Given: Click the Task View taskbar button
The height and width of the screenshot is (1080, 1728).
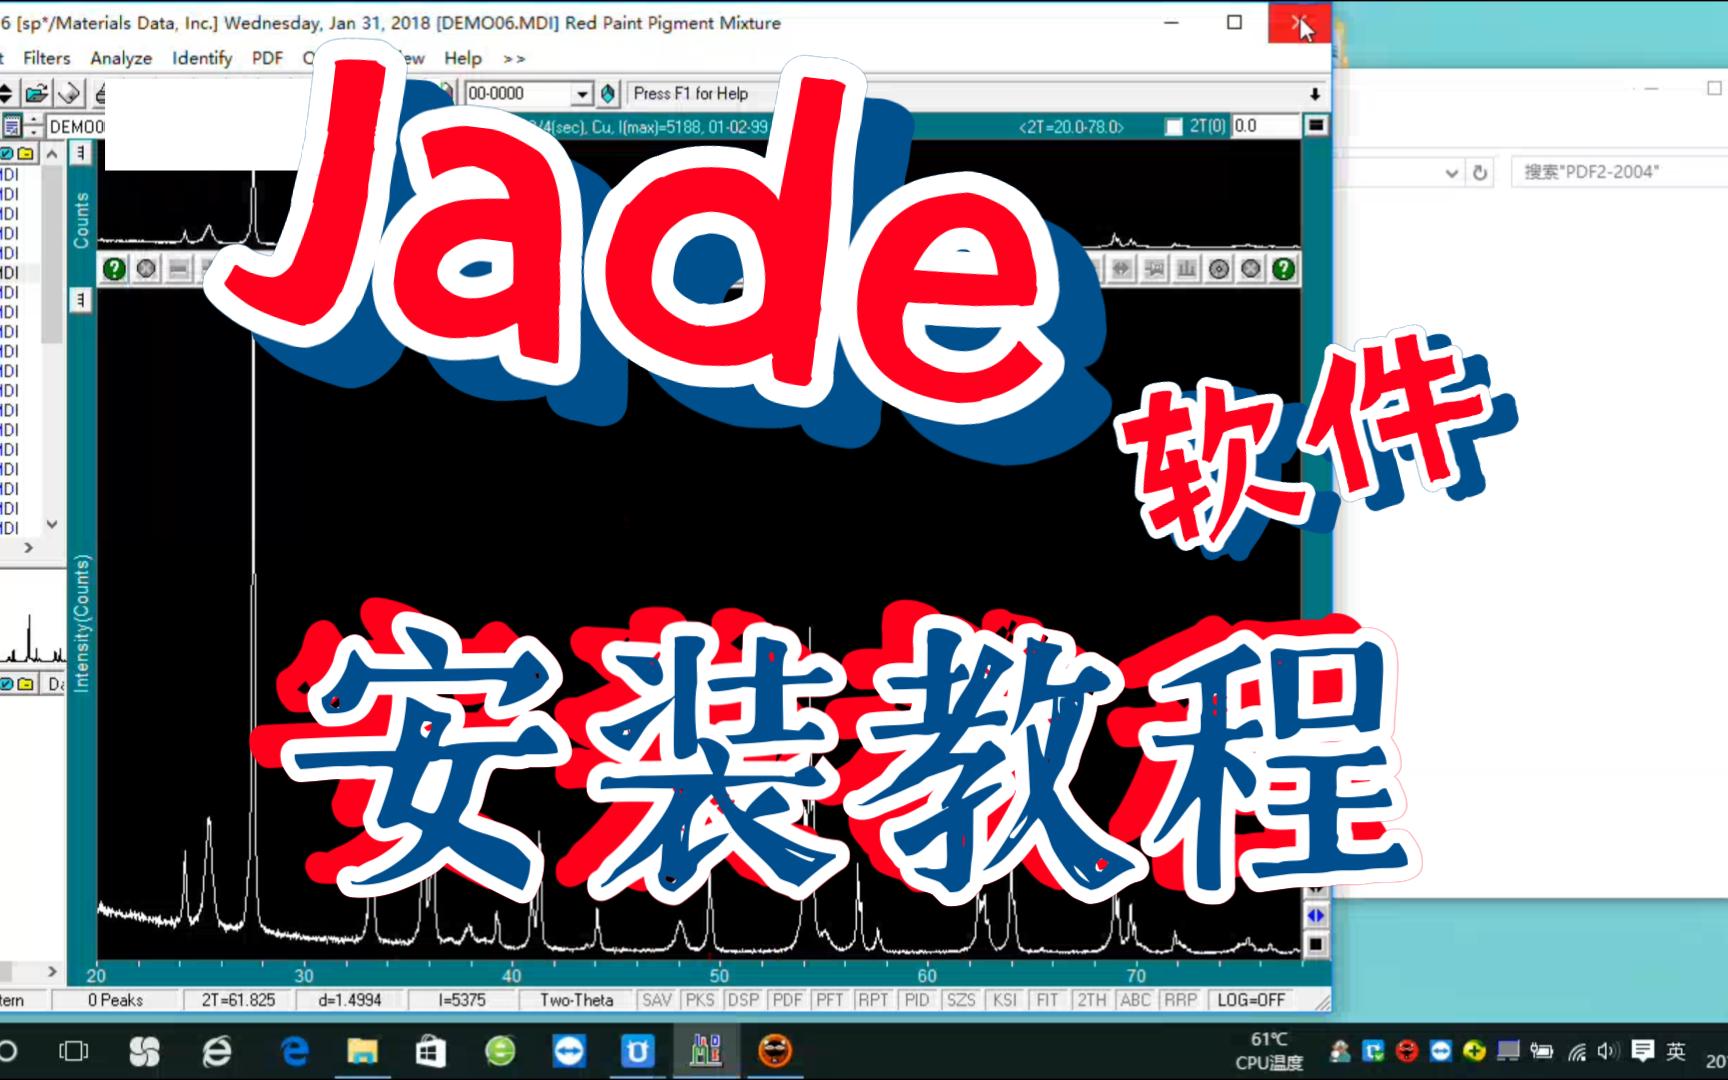Looking at the screenshot, I should pos(74,1051).
